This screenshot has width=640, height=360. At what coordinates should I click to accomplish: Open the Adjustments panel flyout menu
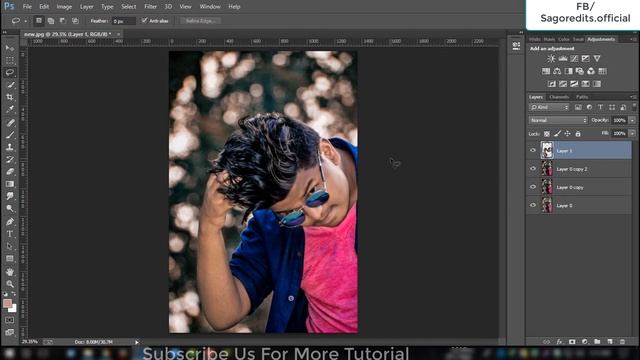pos(633,39)
